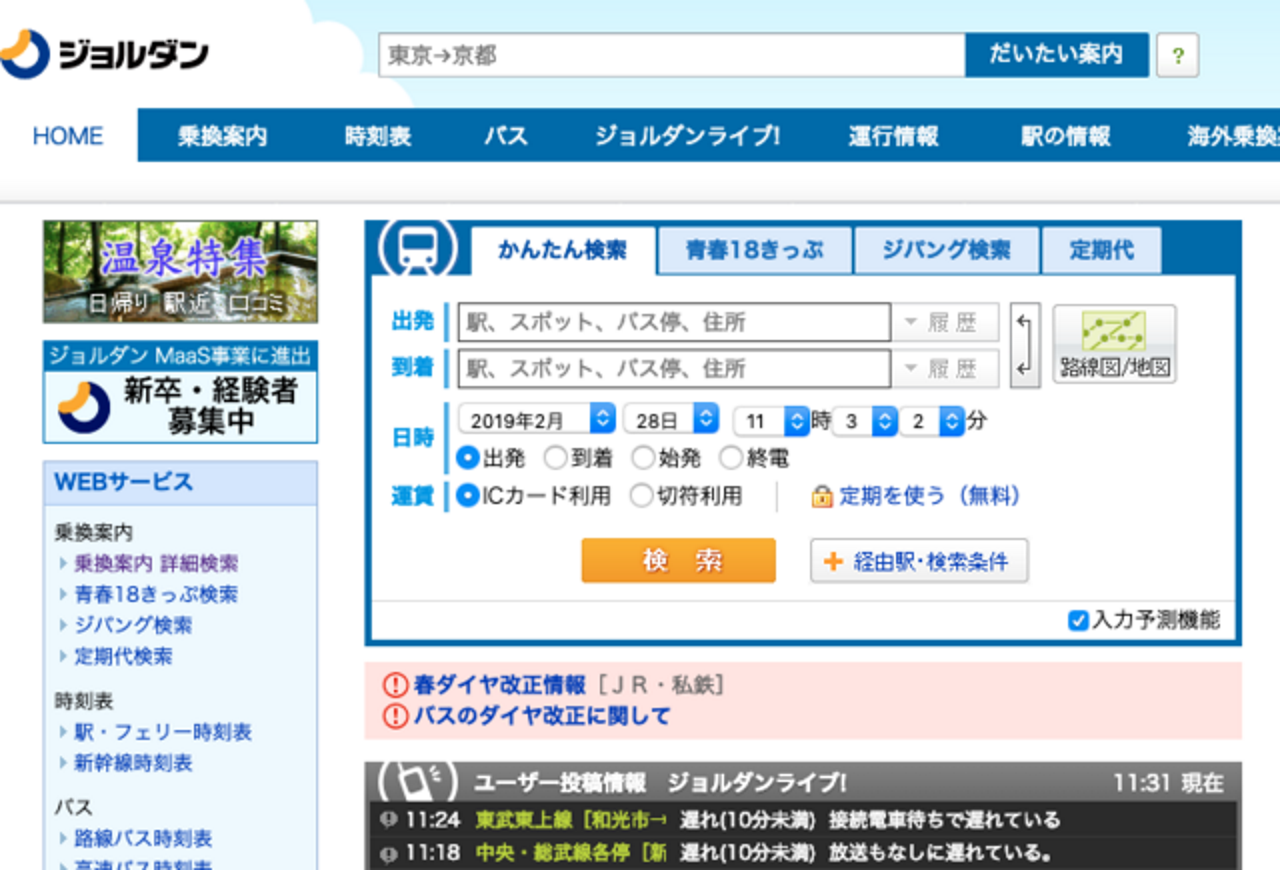This screenshot has width=1280, height=870.
Task: Click the ? help button next to だいたい案内
Action: coord(1178,55)
